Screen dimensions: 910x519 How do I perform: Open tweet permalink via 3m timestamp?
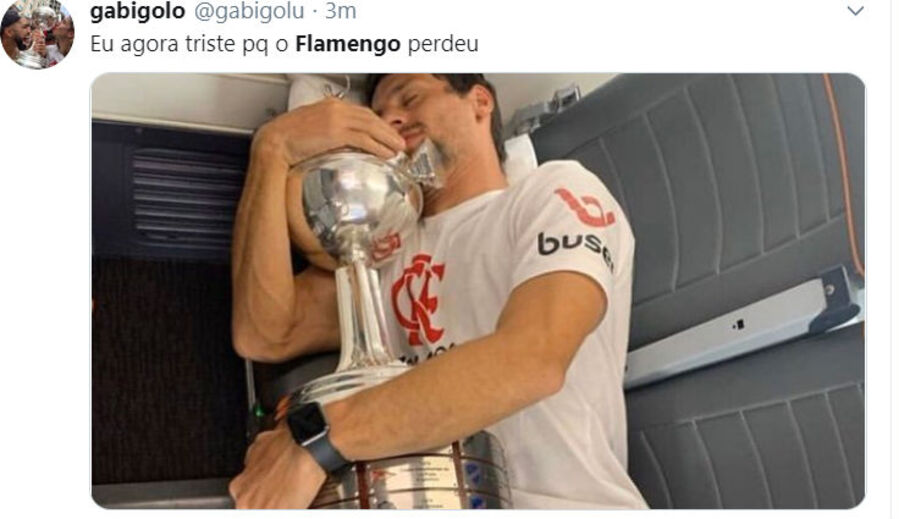(x=340, y=10)
